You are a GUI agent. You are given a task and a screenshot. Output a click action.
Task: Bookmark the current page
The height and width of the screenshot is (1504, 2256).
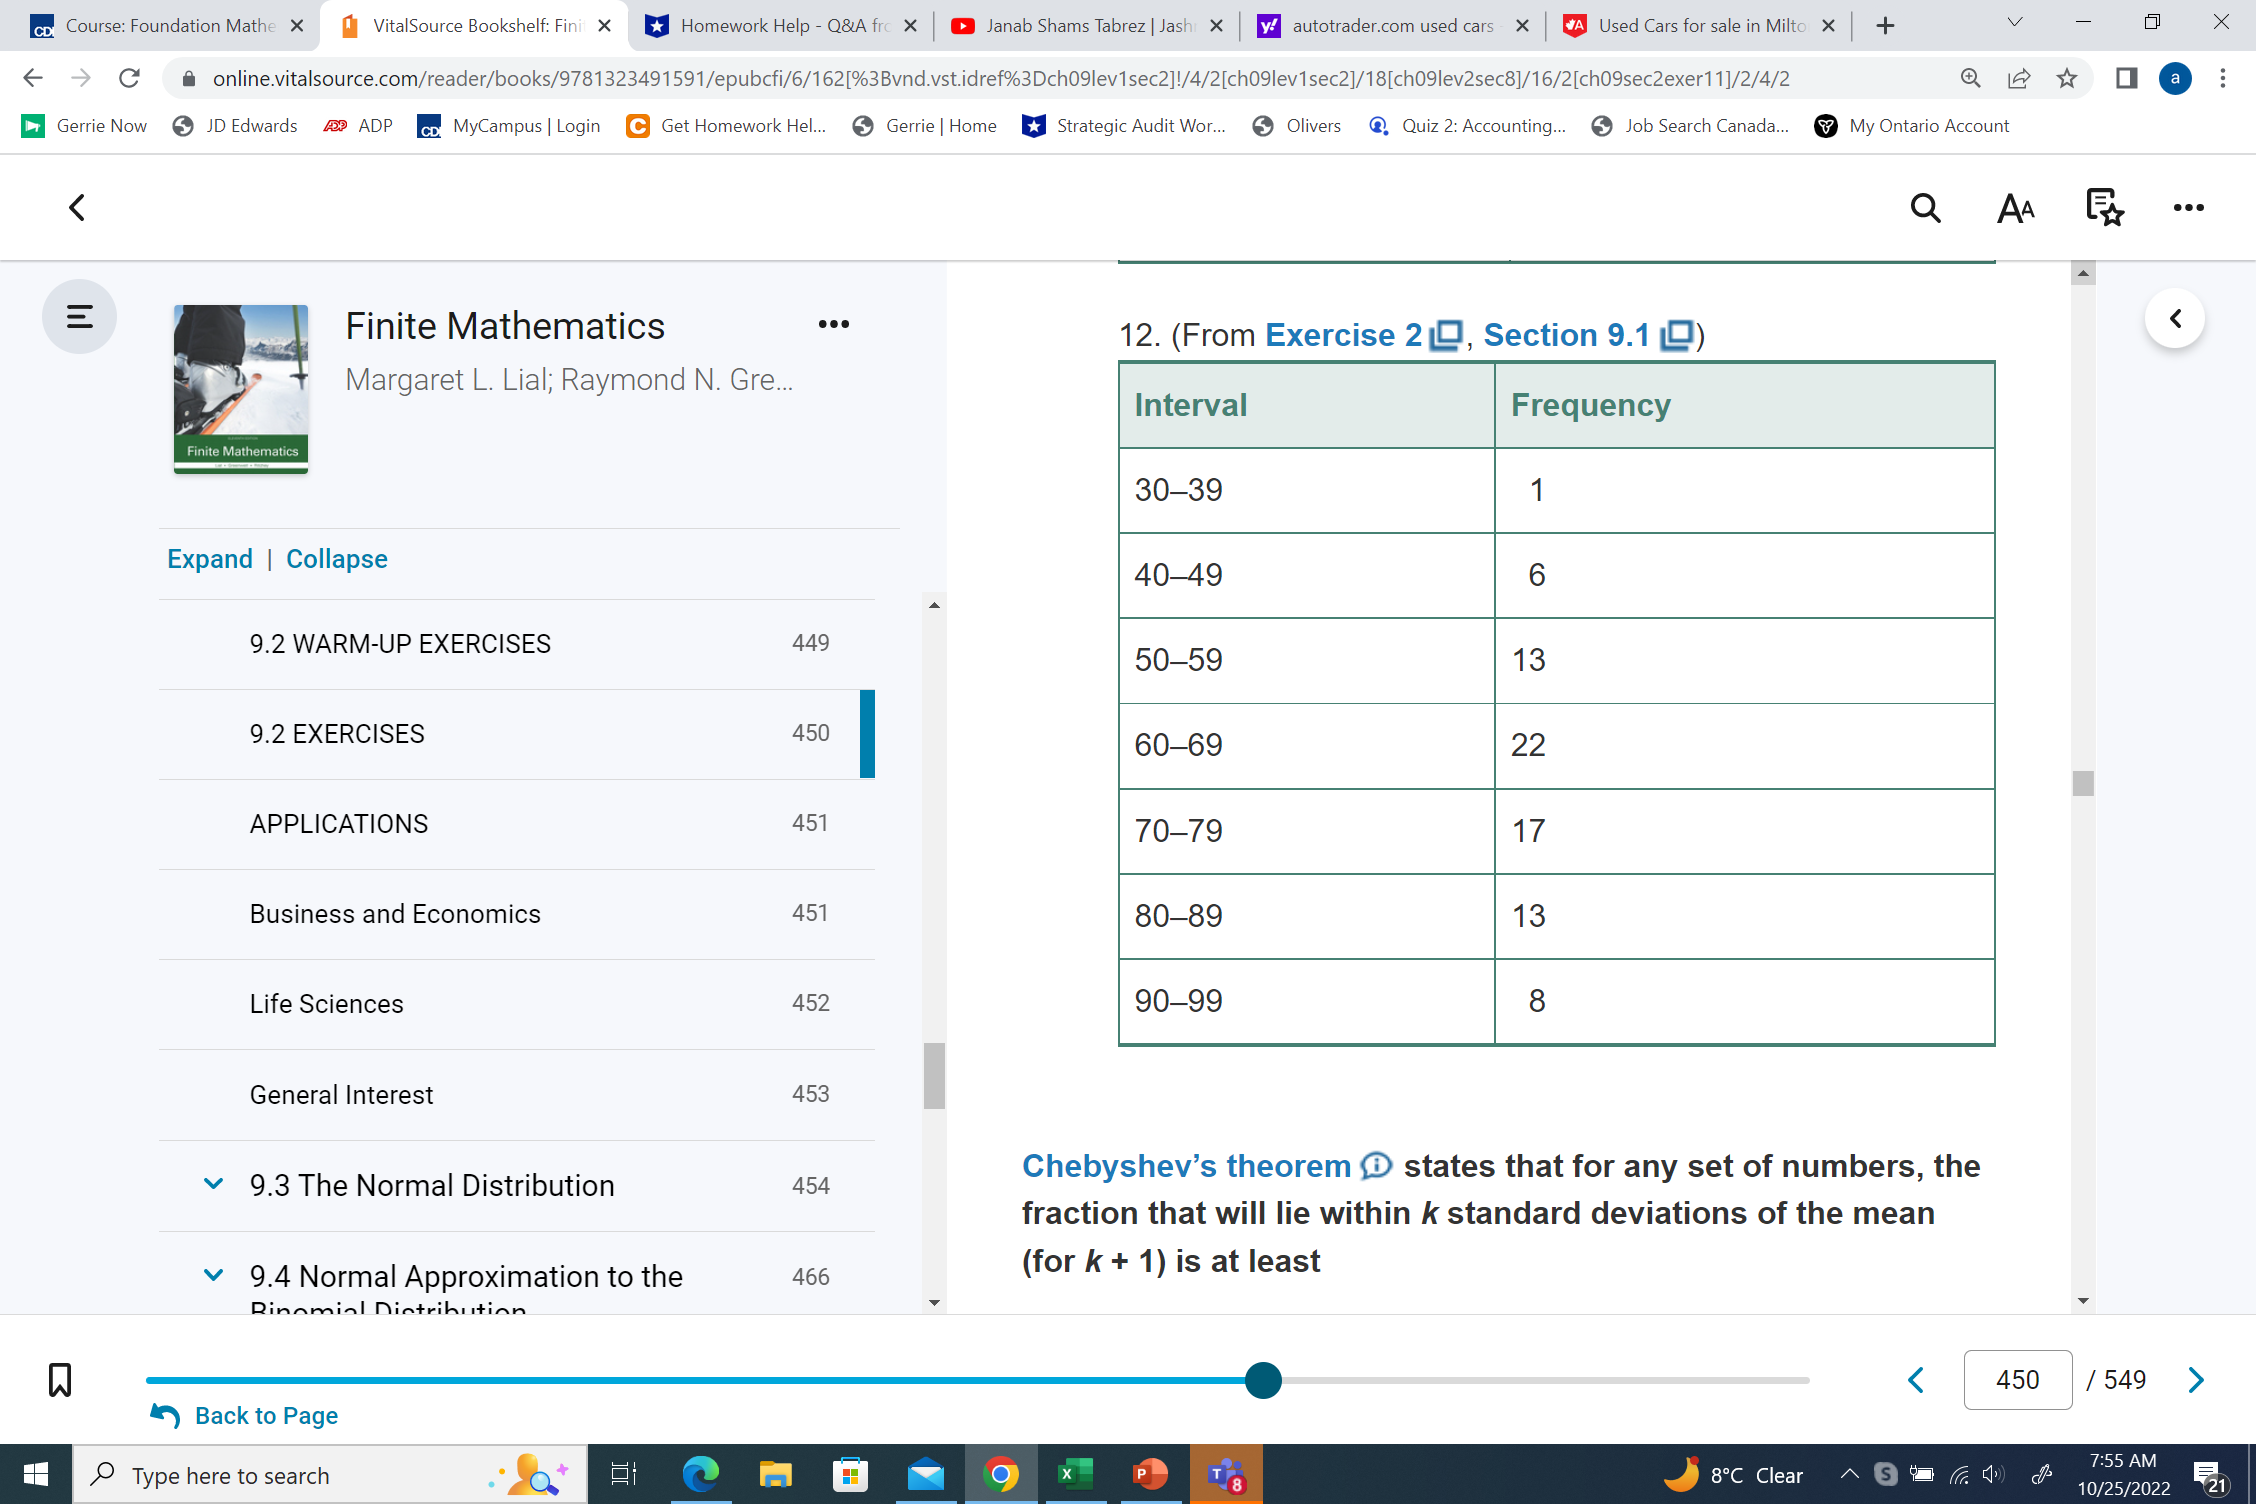tap(60, 1379)
